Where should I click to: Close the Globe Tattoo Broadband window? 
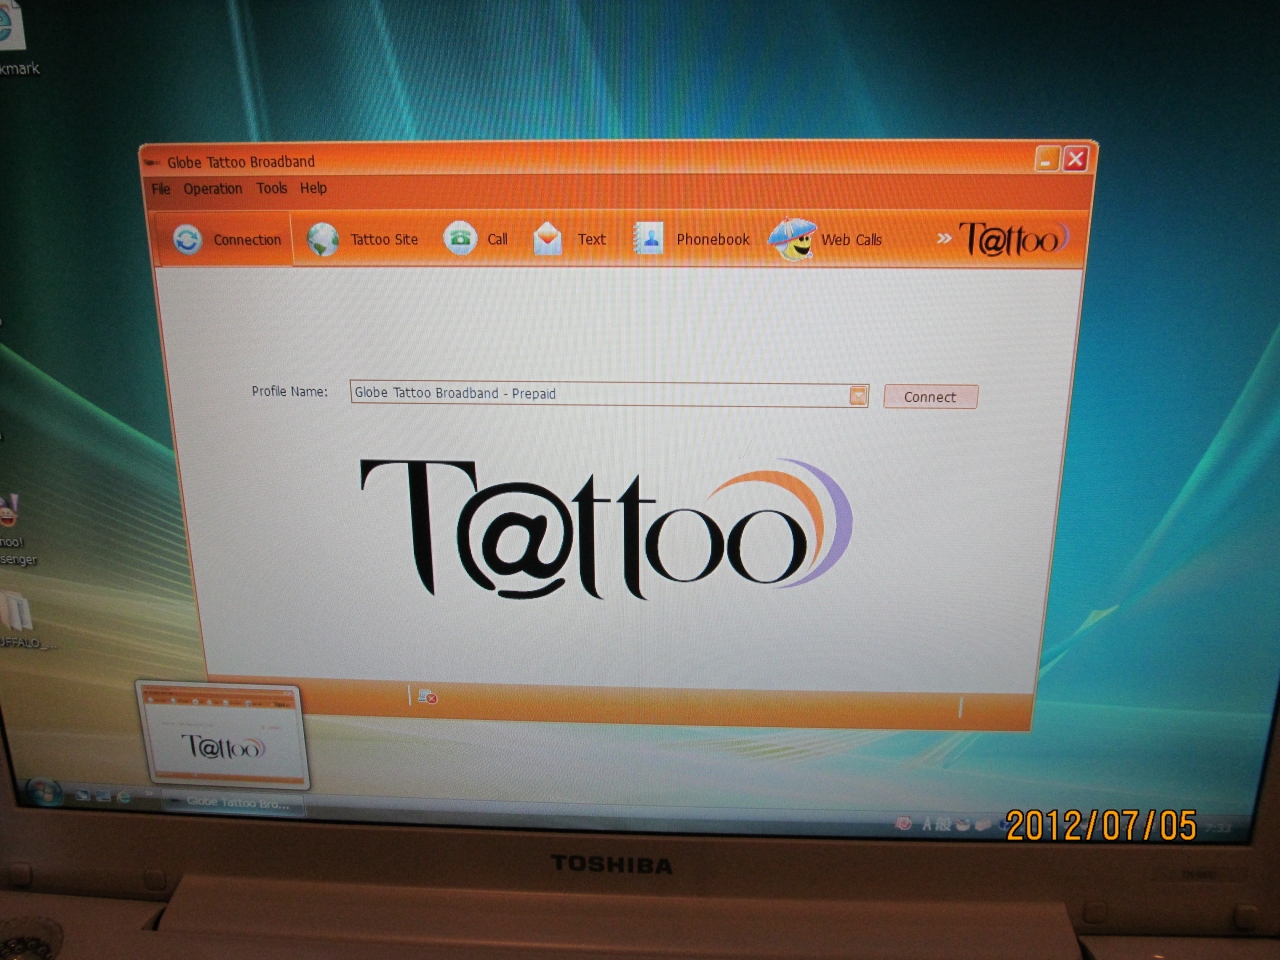pos(1076,159)
